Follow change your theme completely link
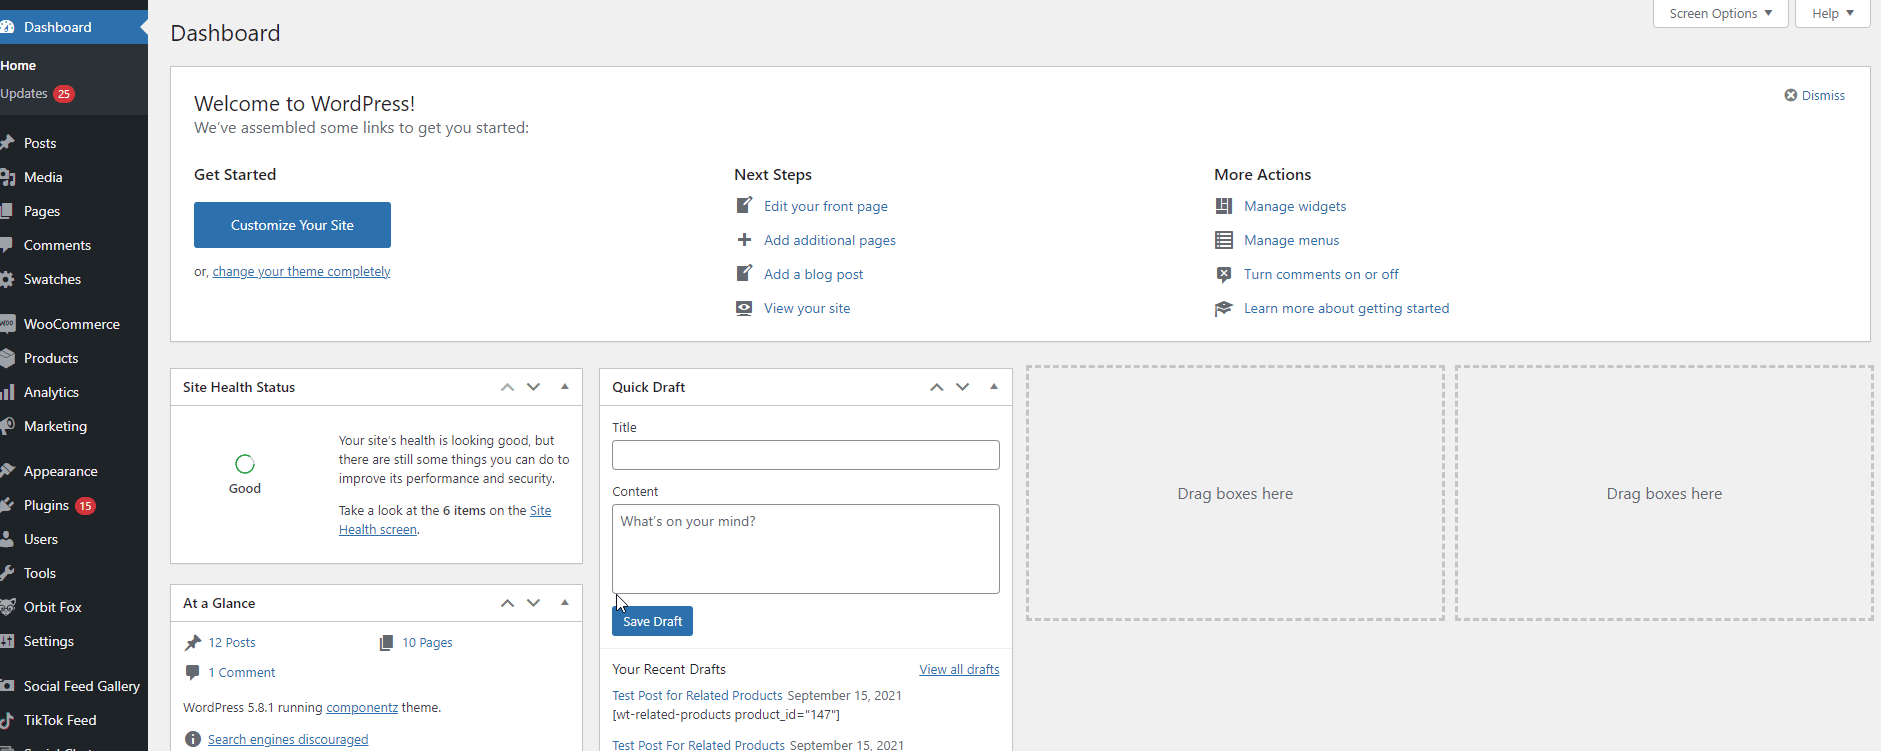Viewport: 1881px width, 751px height. click(301, 272)
